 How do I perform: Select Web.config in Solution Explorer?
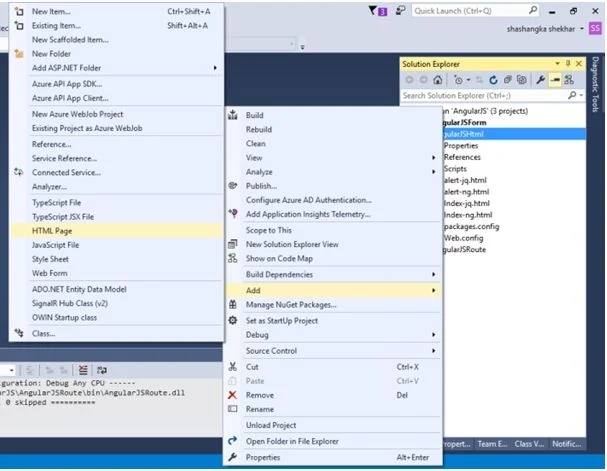coord(463,238)
